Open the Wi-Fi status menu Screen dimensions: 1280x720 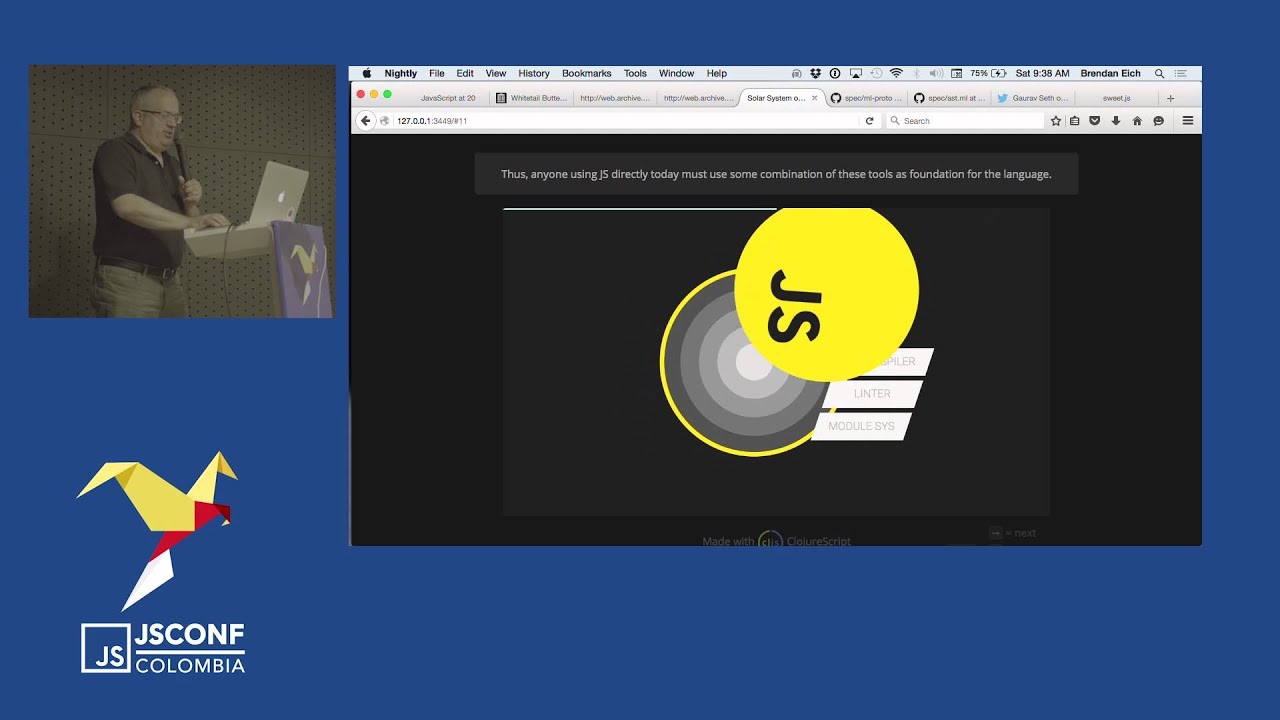pyautogui.click(x=896, y=73)
